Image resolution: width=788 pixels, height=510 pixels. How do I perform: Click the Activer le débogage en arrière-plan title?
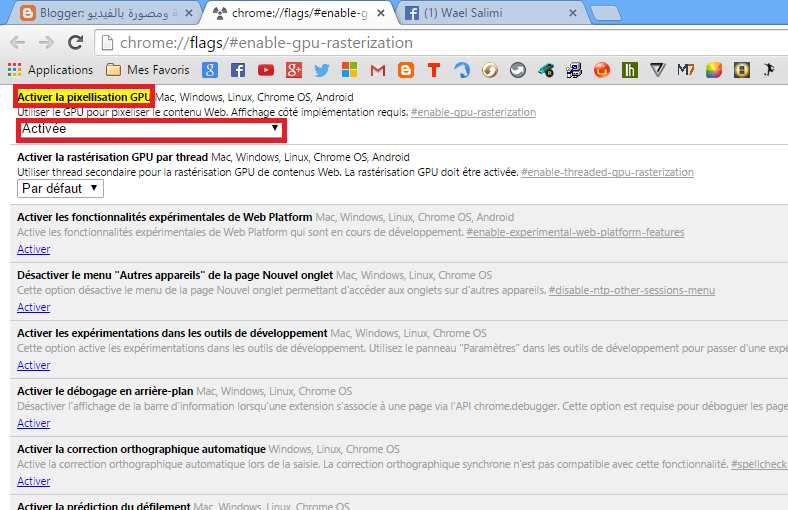click(x=105, y=391)
